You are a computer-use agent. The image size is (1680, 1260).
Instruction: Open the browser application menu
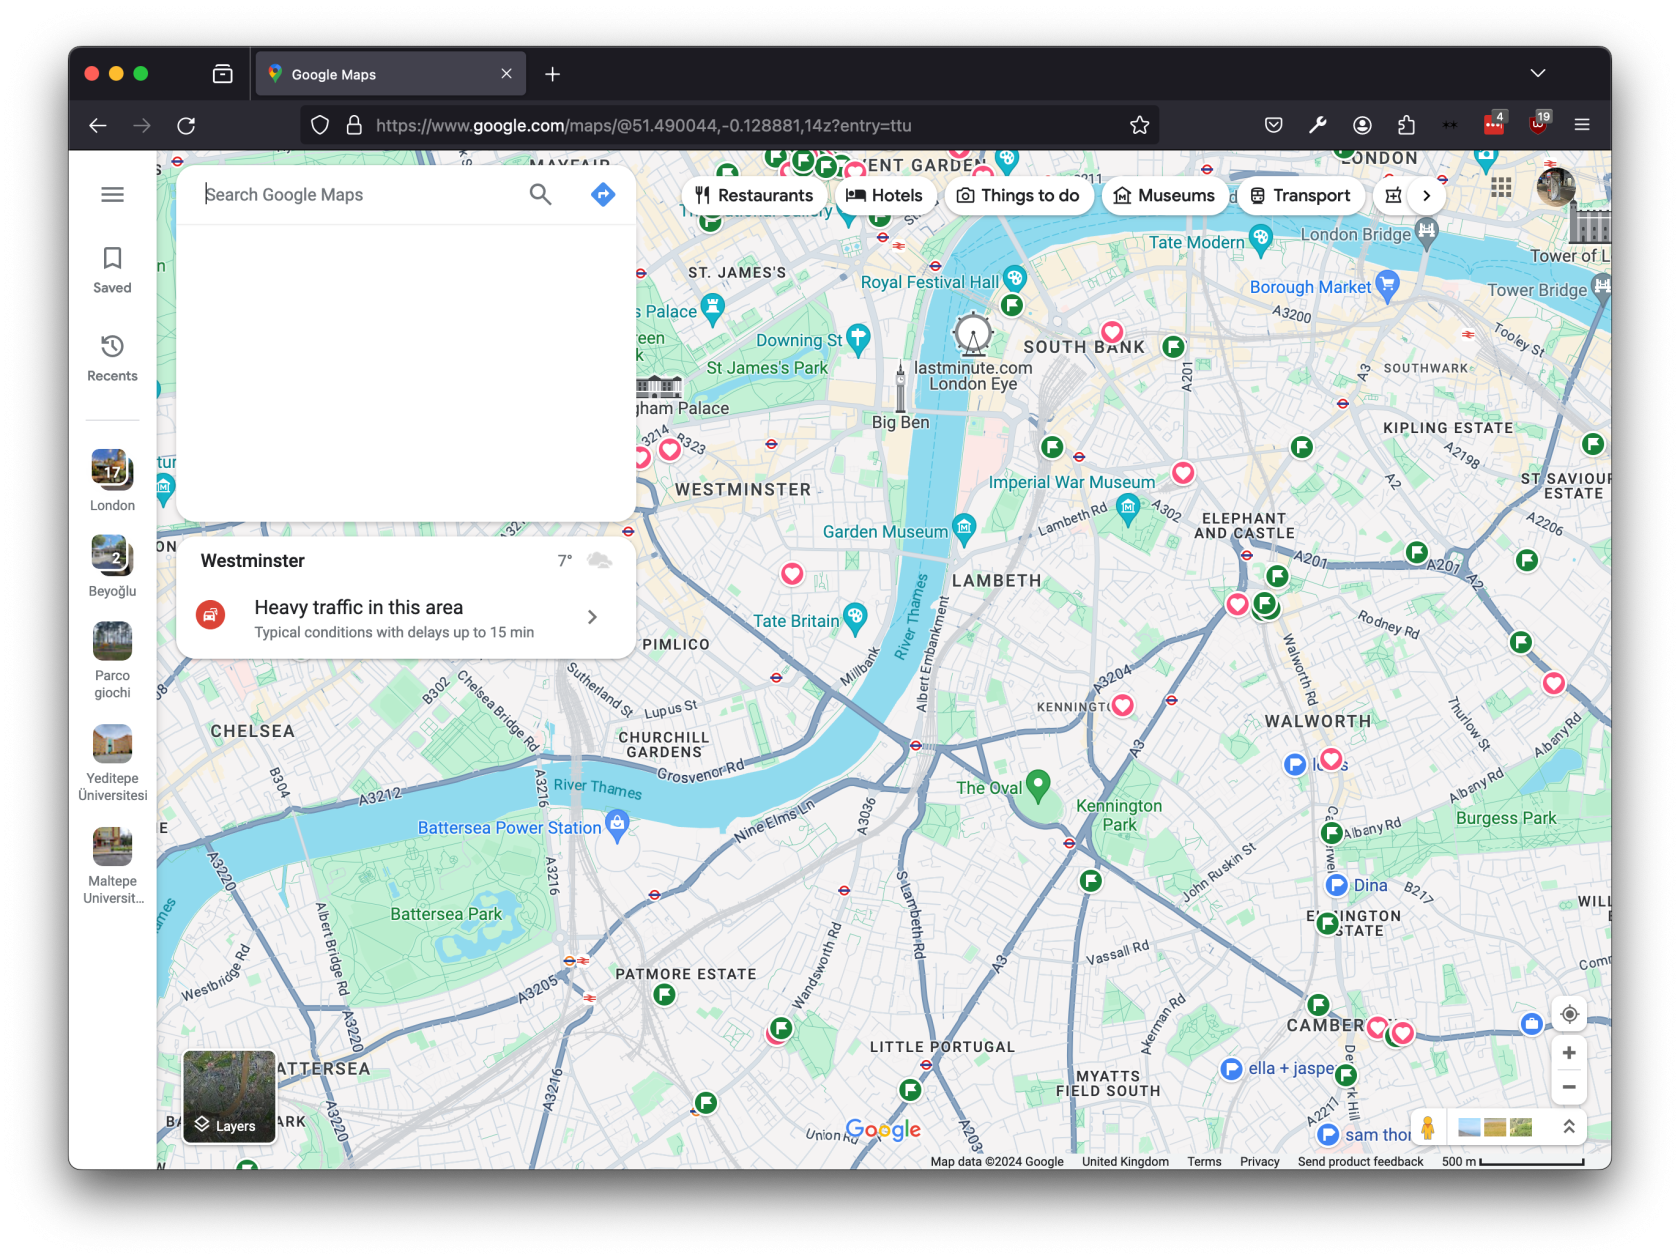pyautogui.click(x=1582, y=125)
